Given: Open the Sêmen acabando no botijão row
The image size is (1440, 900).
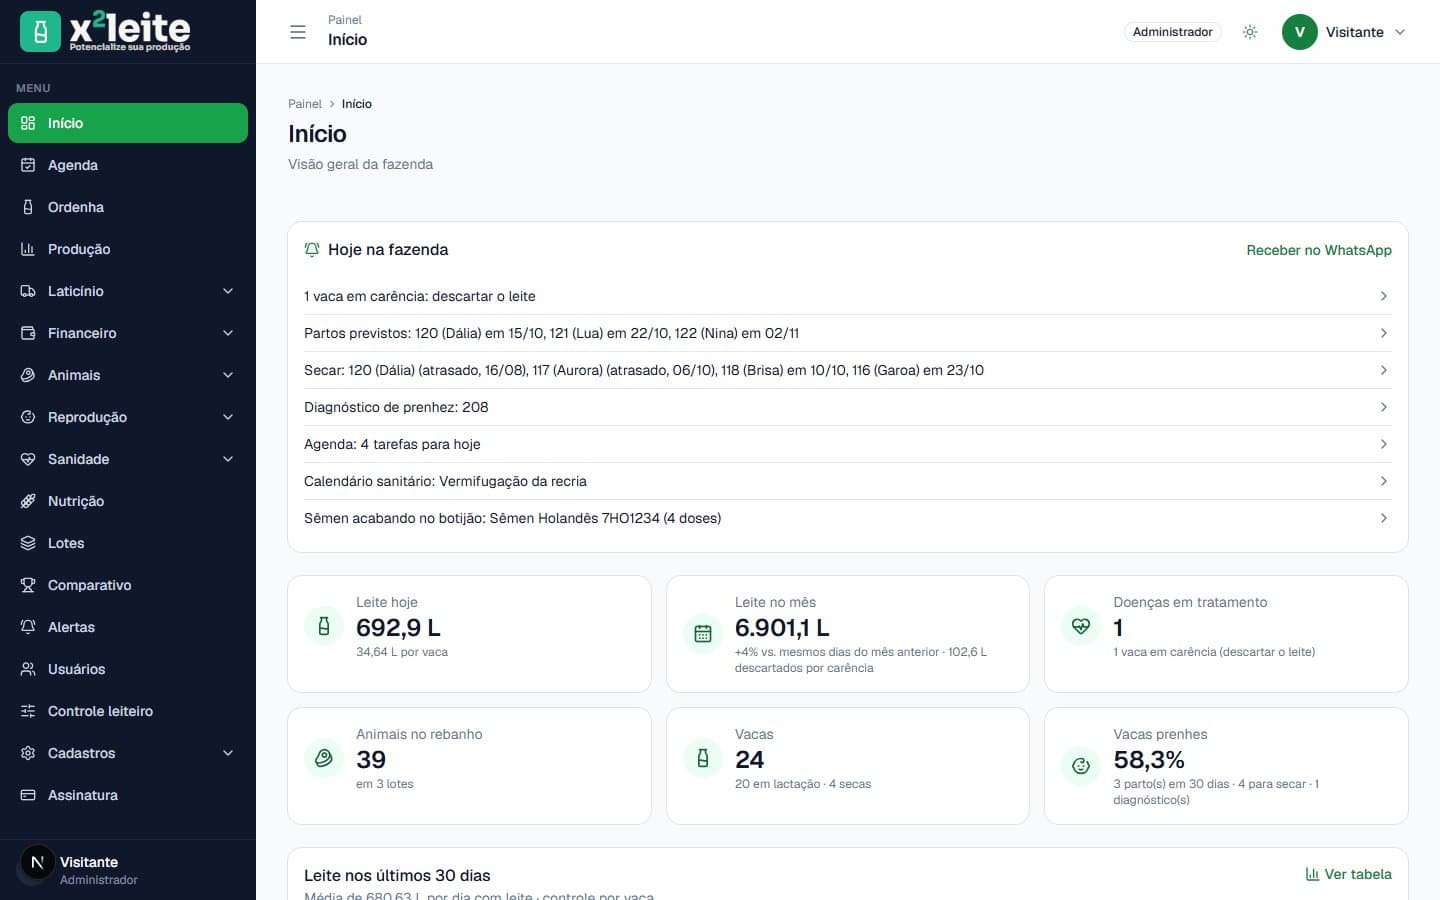Looking at the screenshot, I should click(847, 518).
